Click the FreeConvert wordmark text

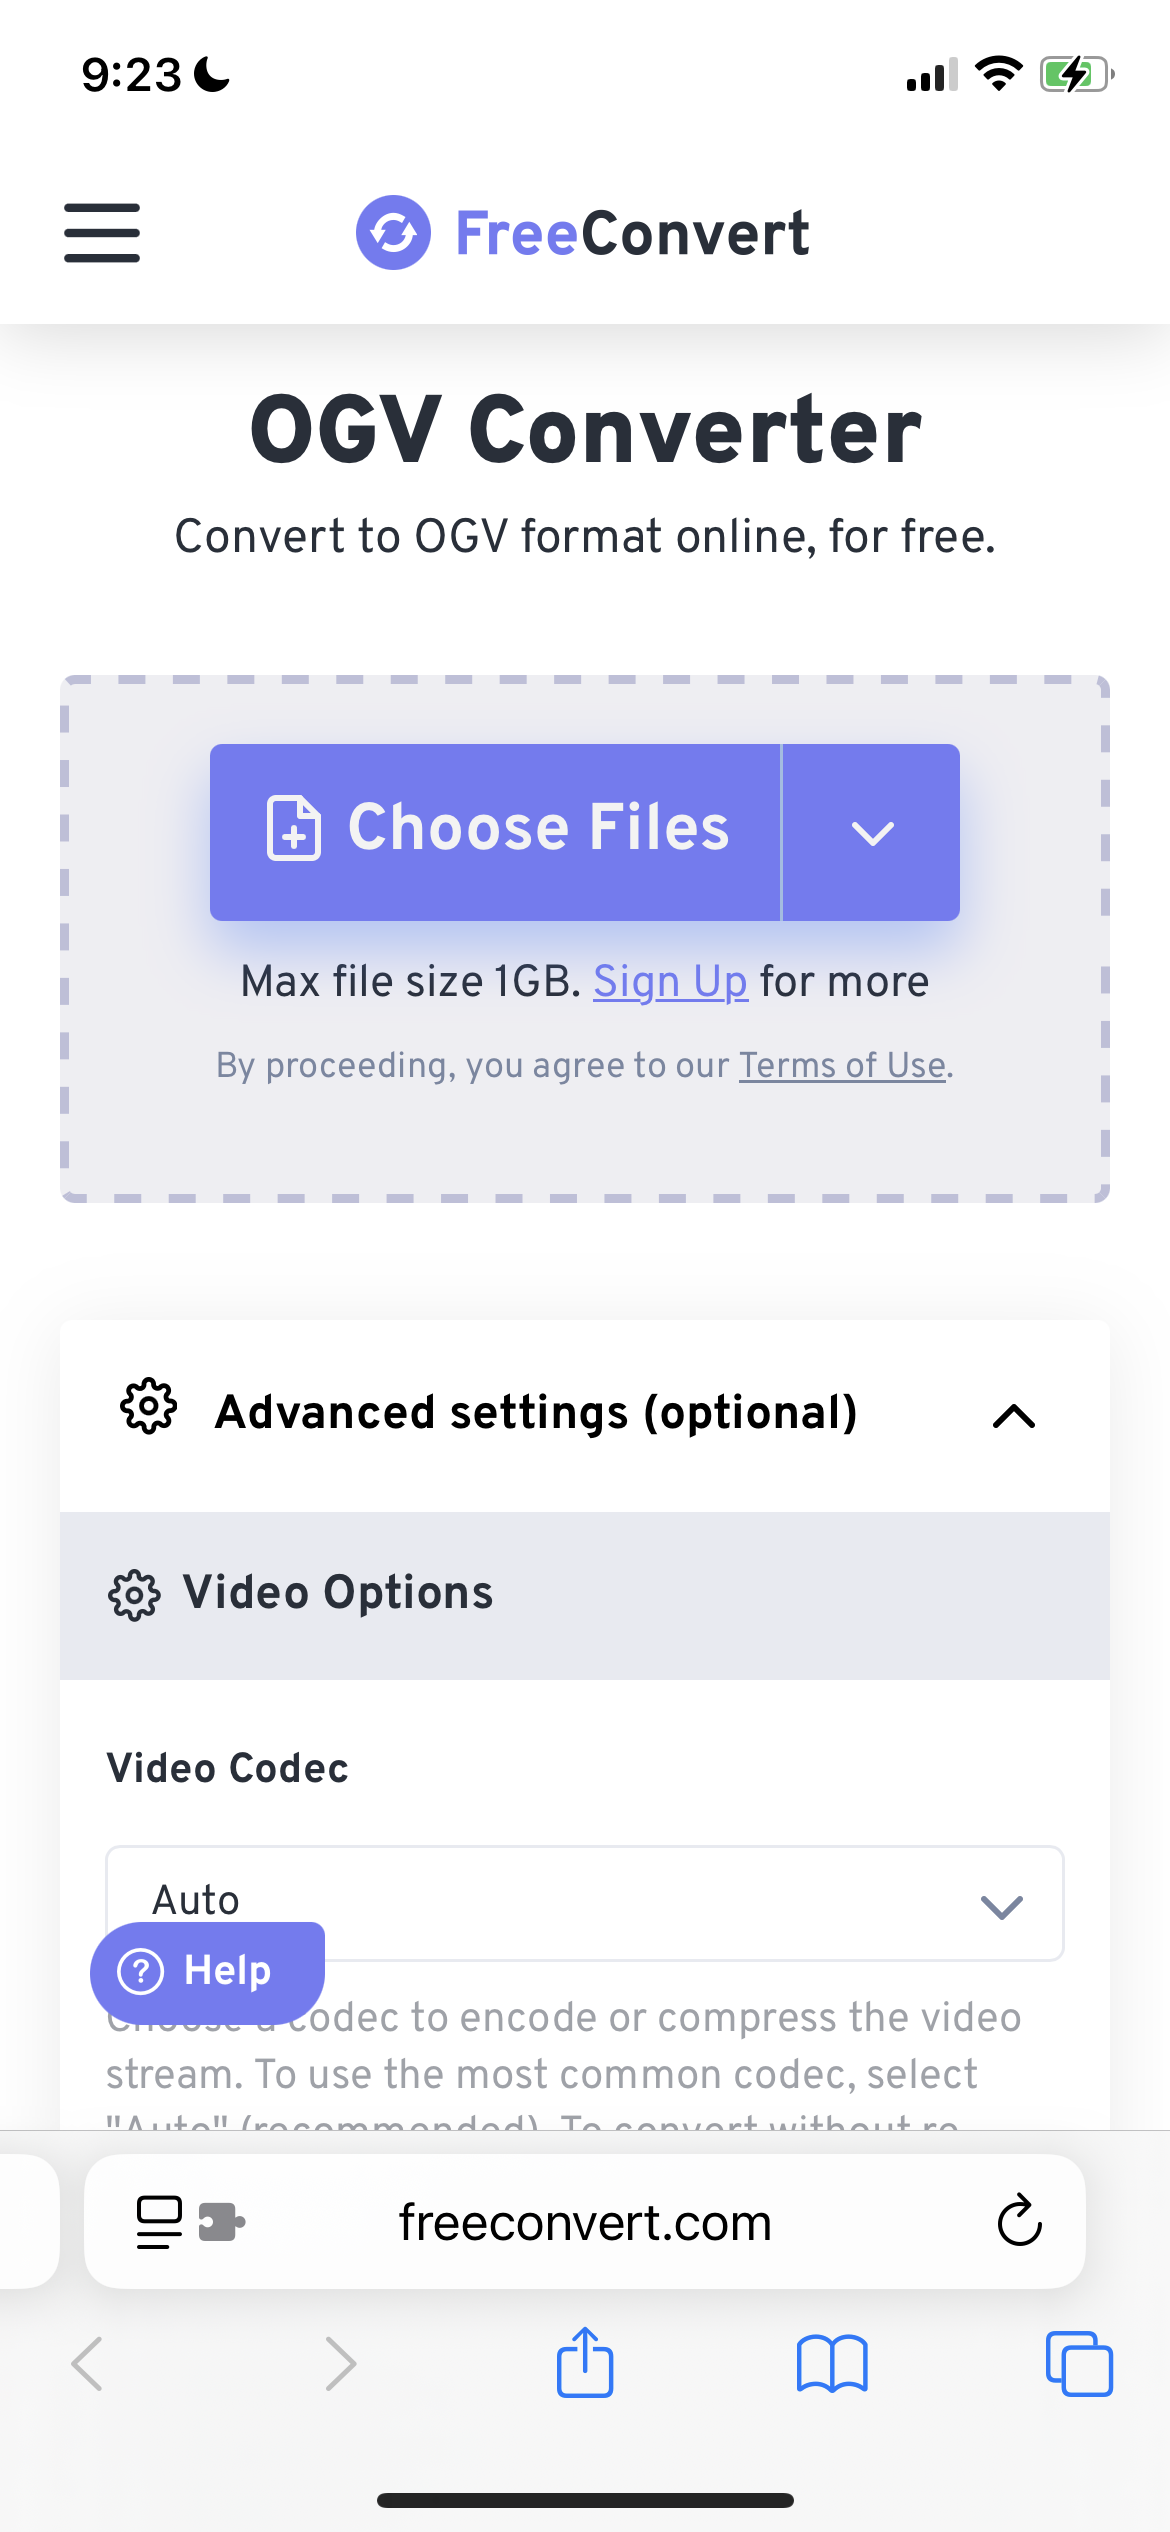(632, 233)
